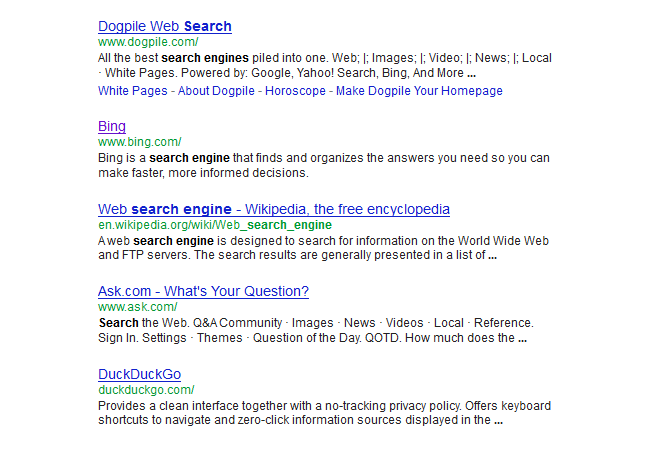This screenshot has width=652, height=450.
Task: Select Make Dogpile Your Homepage link
Action: 419,91
